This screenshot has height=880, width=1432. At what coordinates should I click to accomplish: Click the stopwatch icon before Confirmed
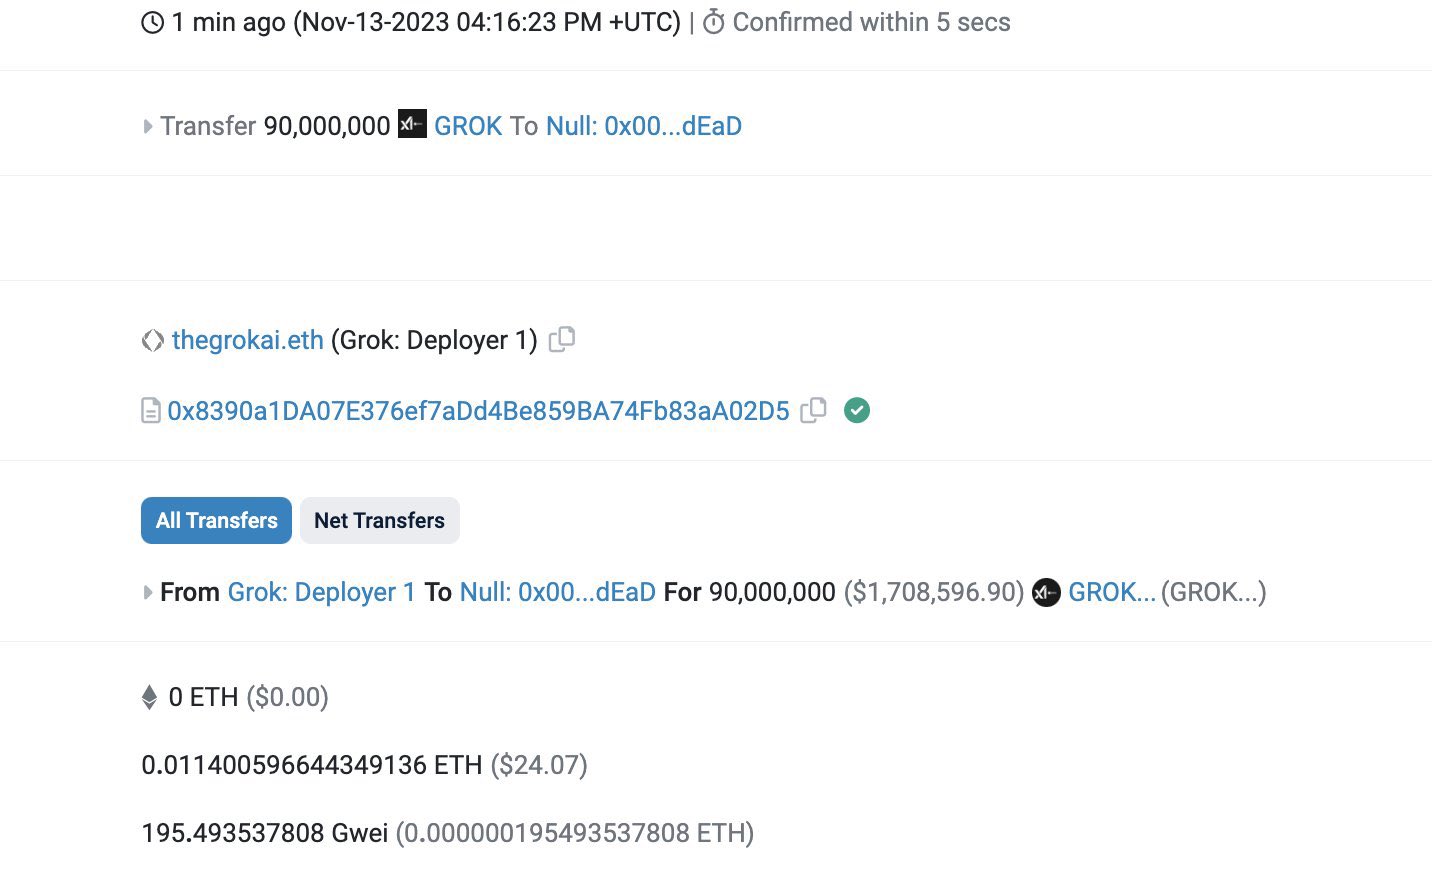click(x=714, y=22)
